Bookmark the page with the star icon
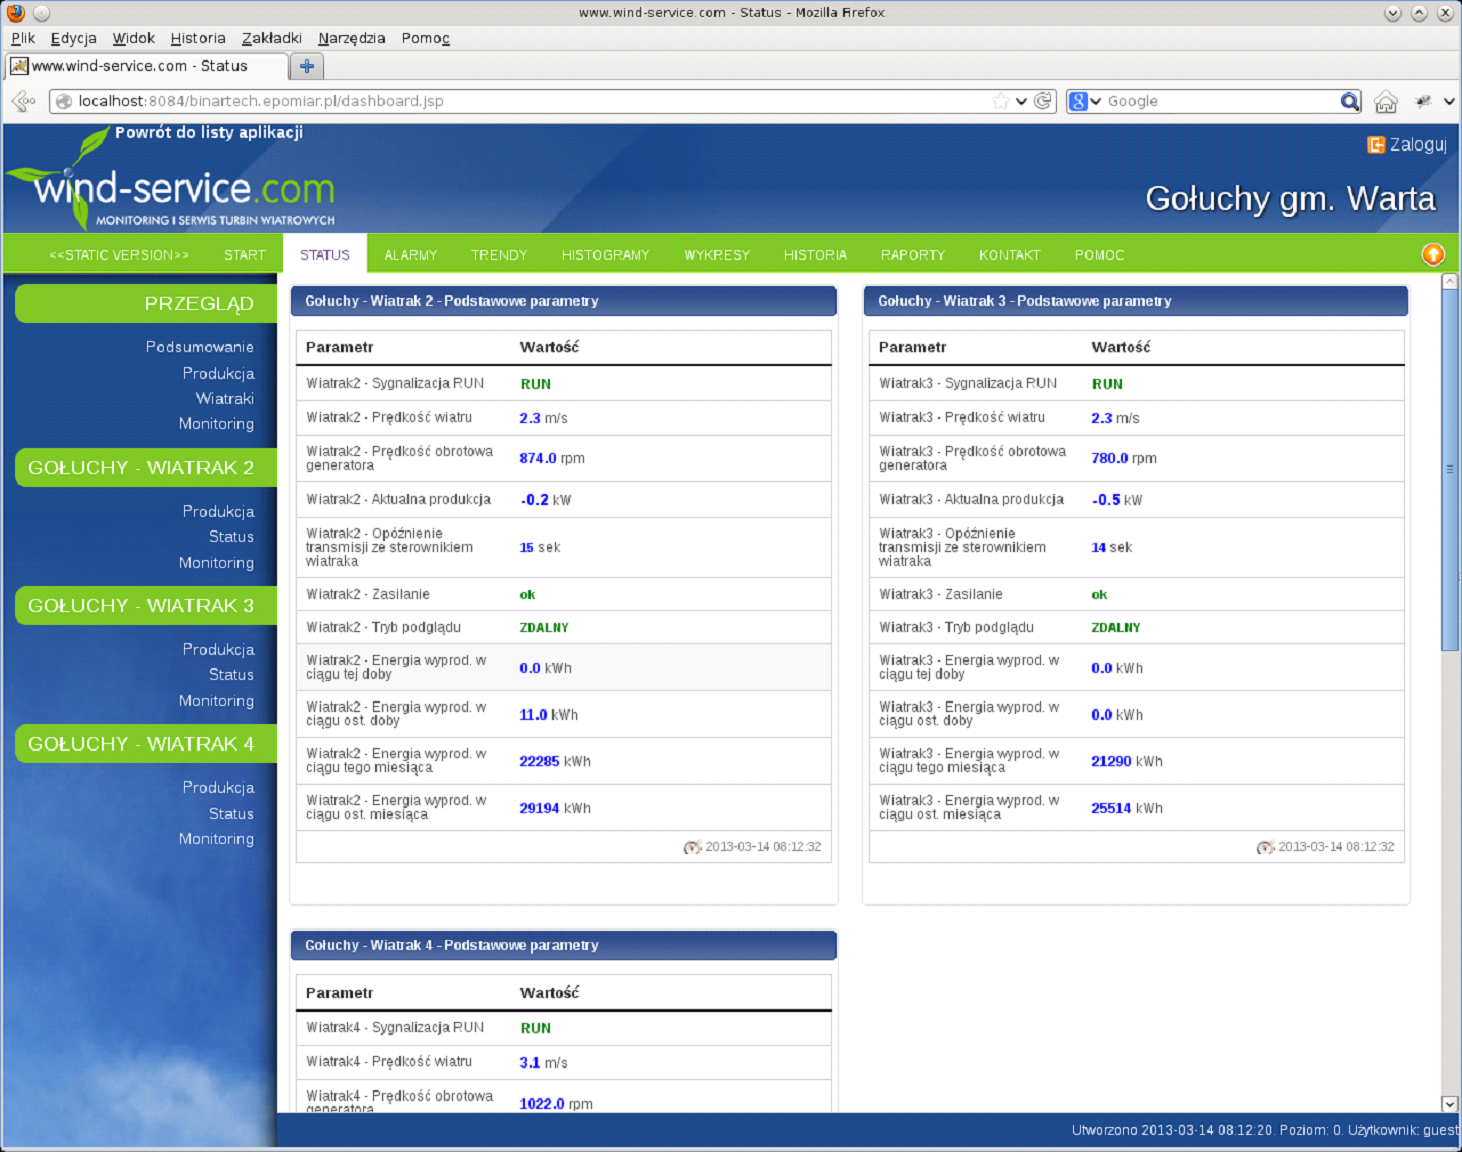The width and height of the screenshot is (1462, 1153). [x=1000, y=101]
